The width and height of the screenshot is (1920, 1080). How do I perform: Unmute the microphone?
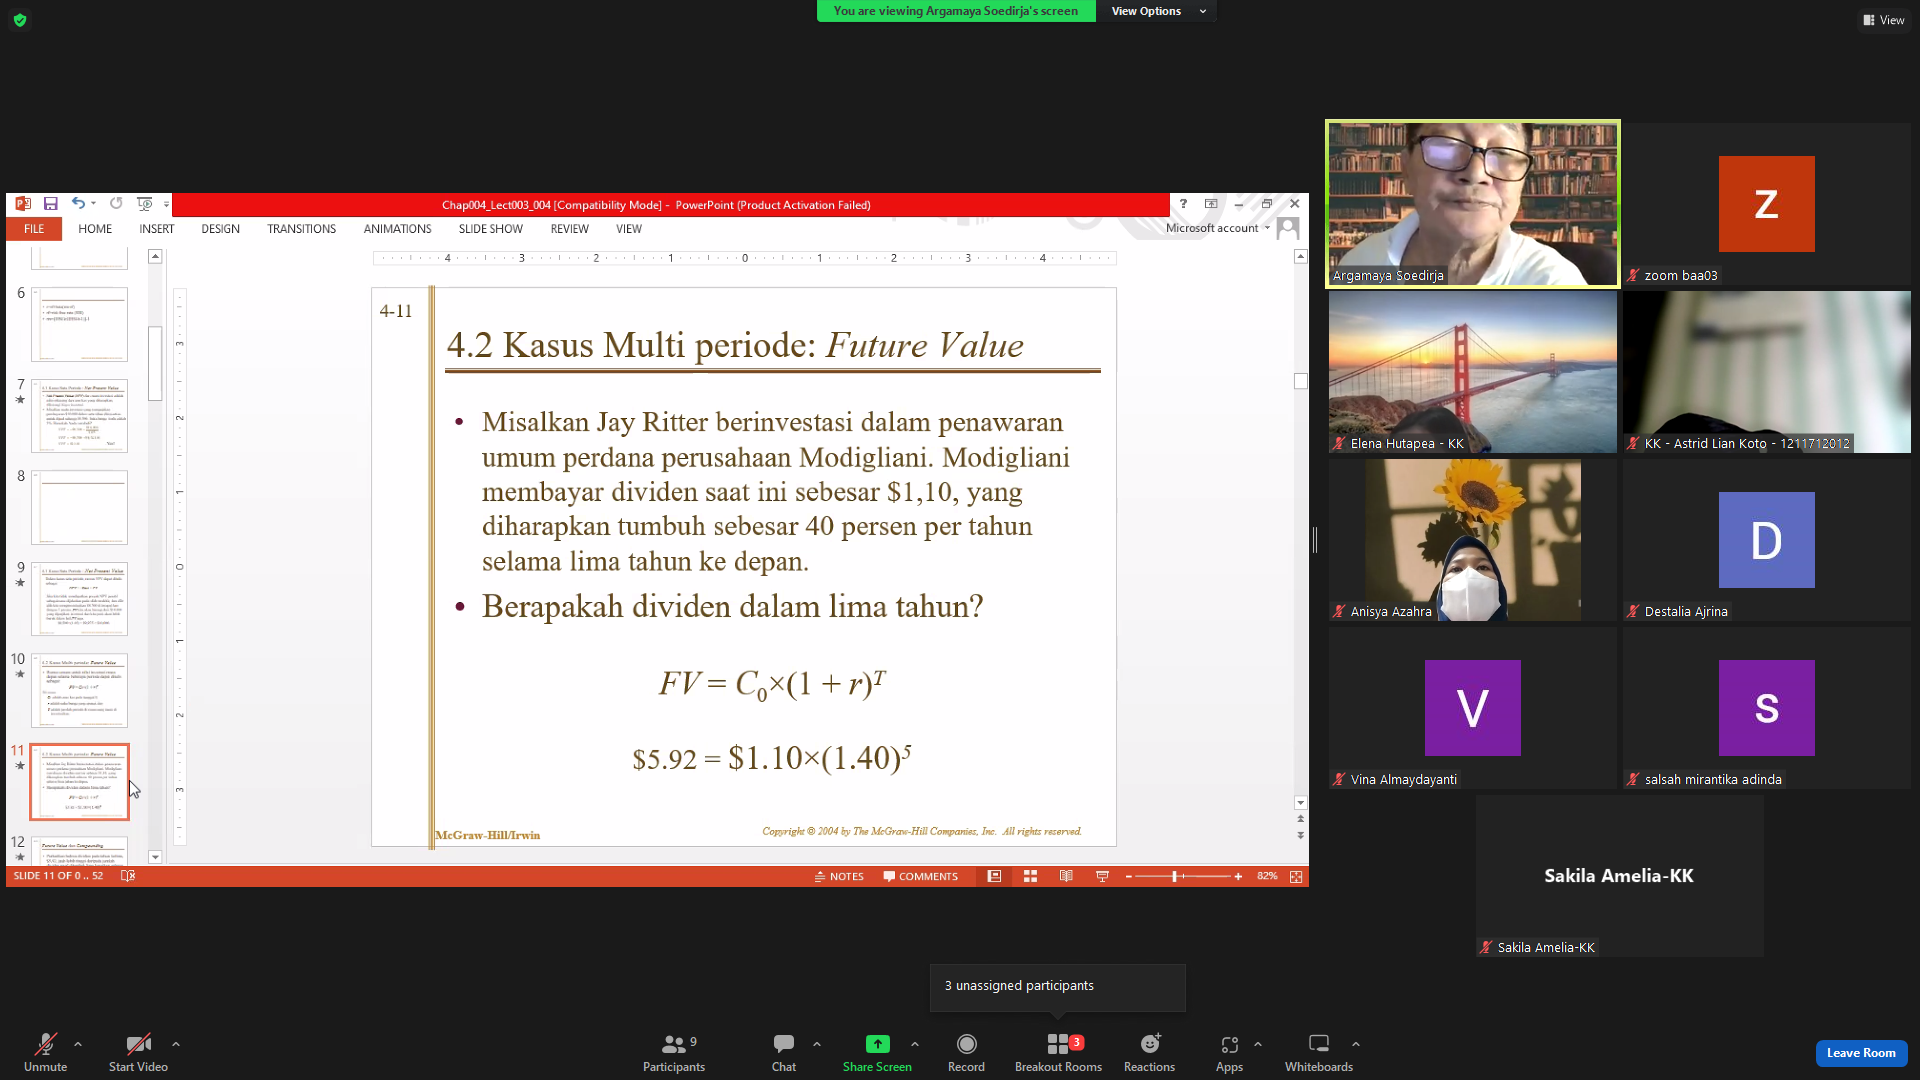(46, 1053)
